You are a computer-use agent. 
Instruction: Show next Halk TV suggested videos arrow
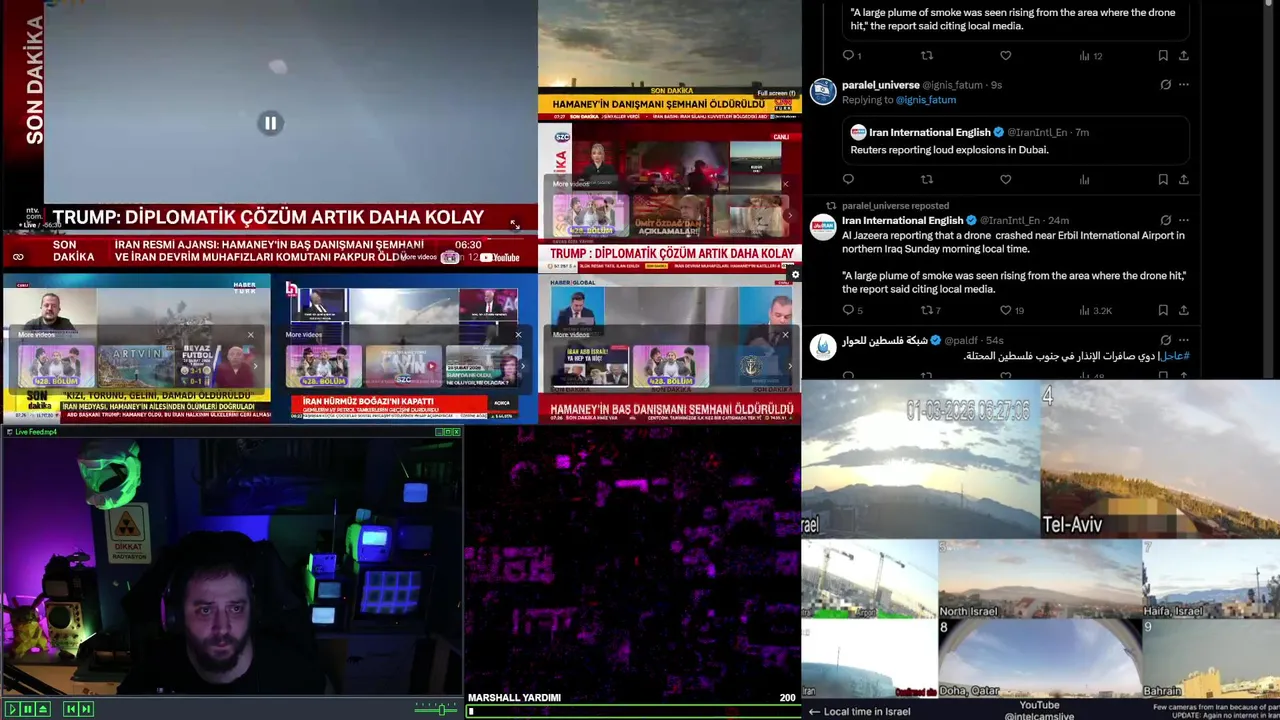coord(522,366)
